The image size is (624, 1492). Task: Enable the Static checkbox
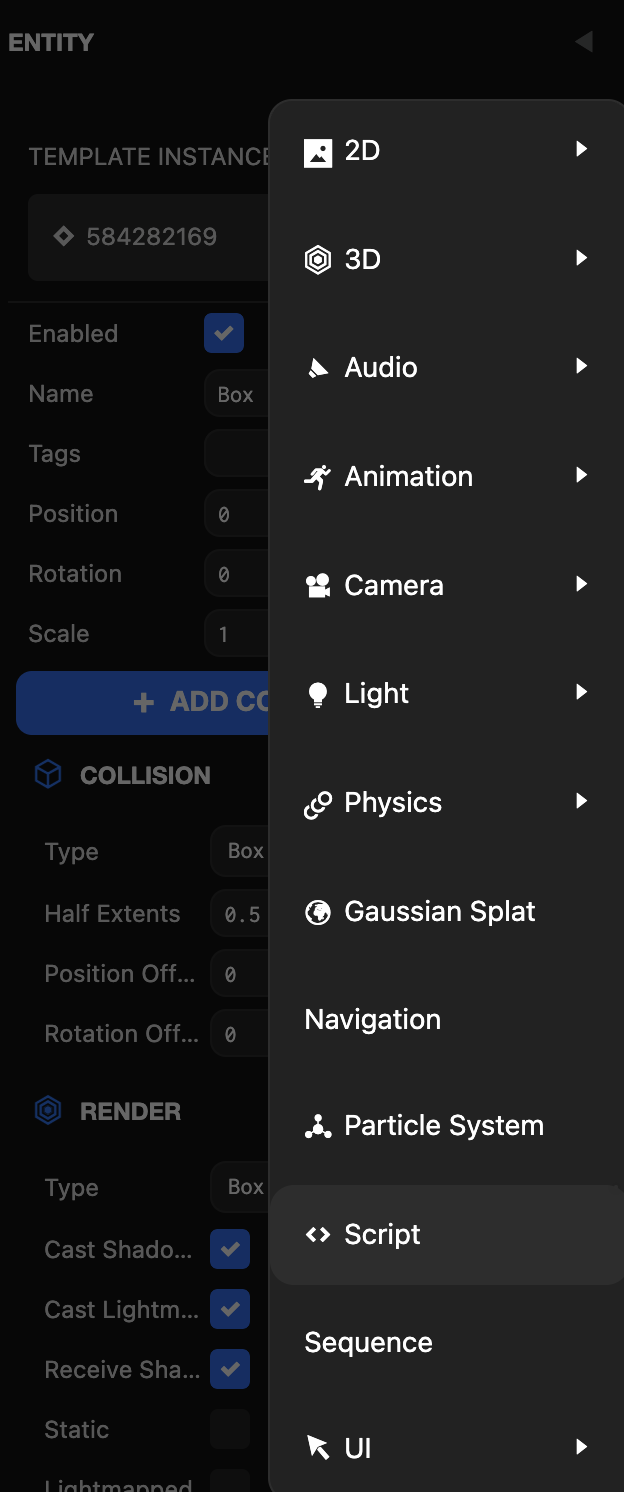230,1429
